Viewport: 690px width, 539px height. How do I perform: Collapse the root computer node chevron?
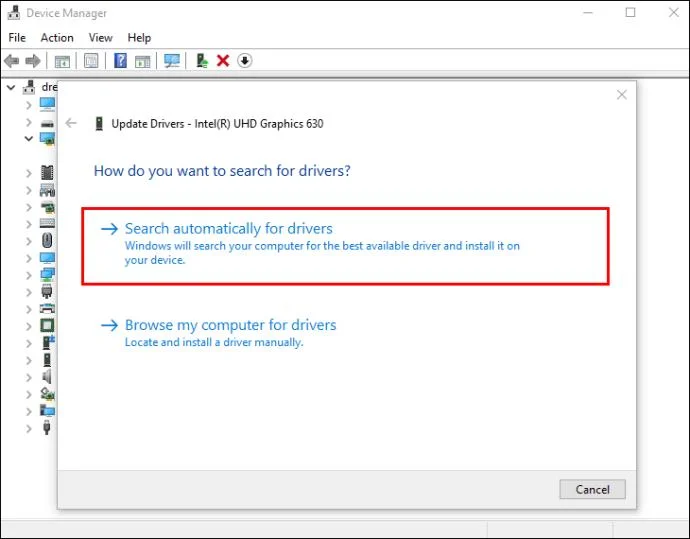point(11,88)
